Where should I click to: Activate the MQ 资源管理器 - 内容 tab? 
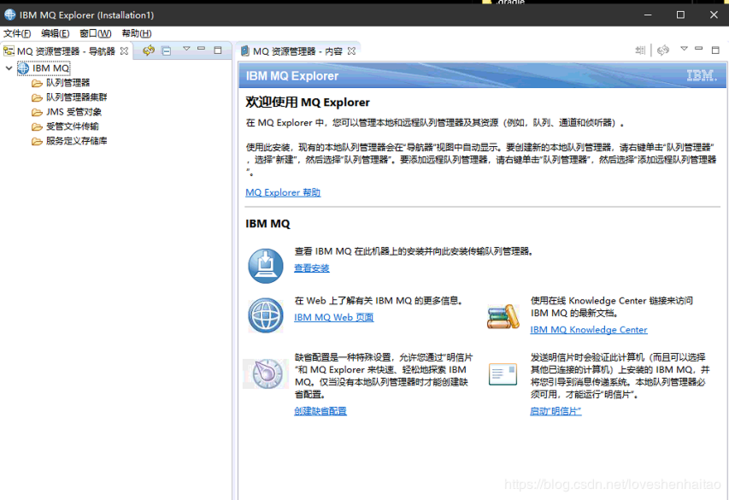point(298,51)
